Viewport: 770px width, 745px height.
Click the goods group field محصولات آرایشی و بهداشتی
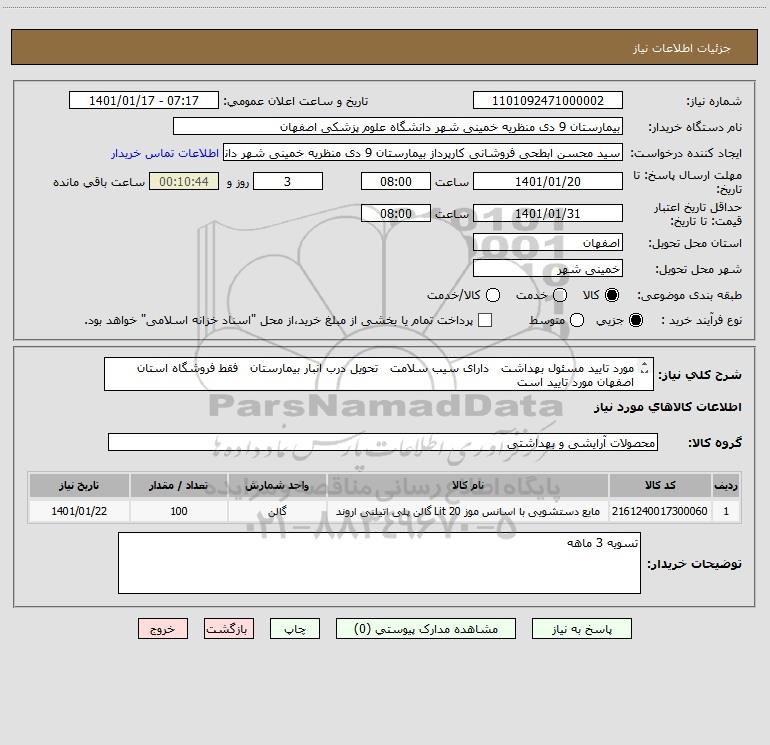point(383,442)
